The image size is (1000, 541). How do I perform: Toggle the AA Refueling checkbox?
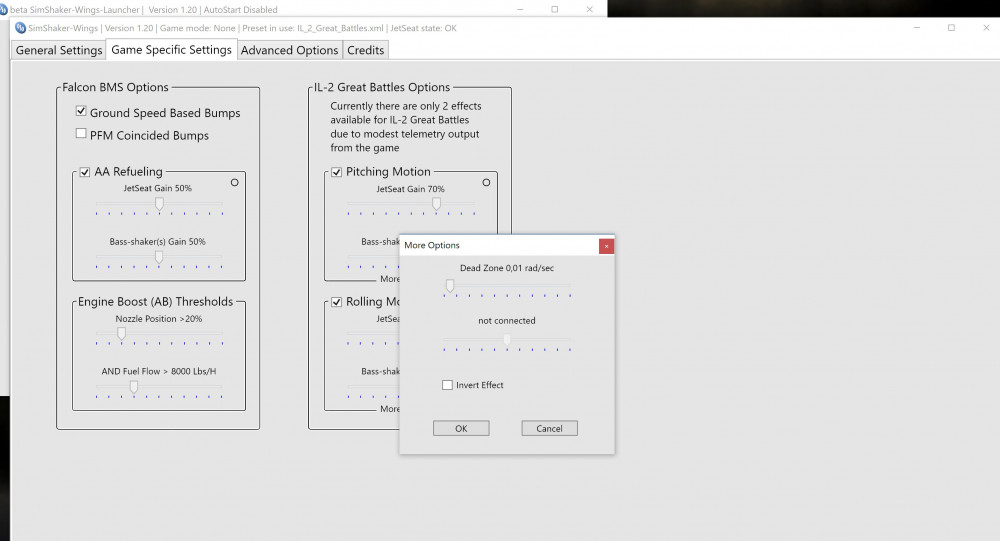point(85,172)
